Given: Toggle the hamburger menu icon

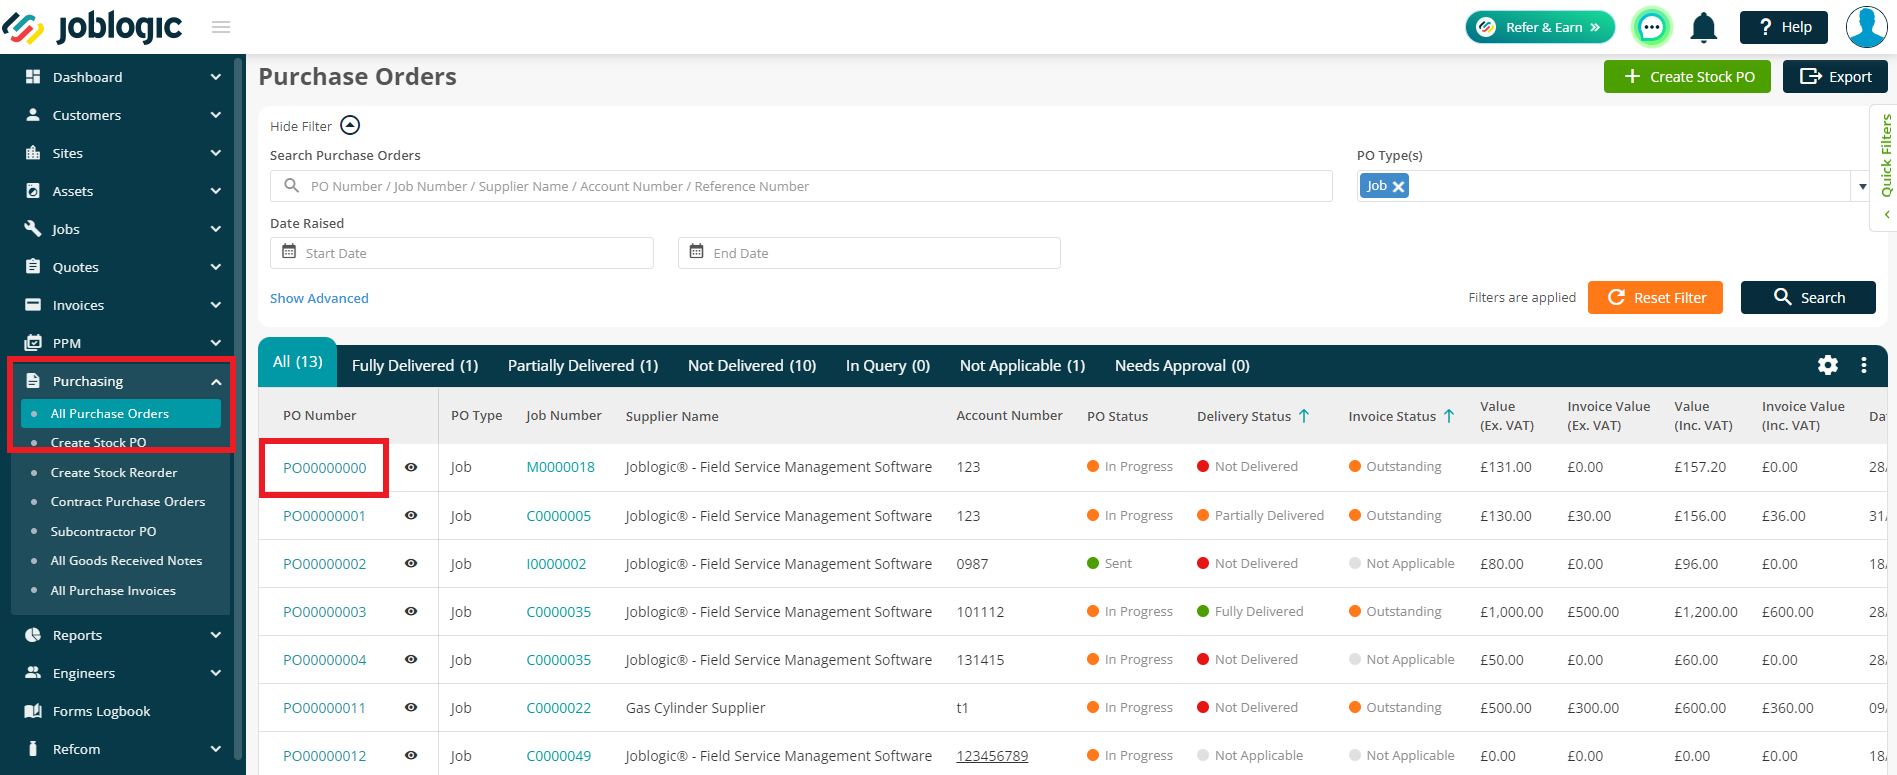Looking at the screenshot, I should (221, 27).
